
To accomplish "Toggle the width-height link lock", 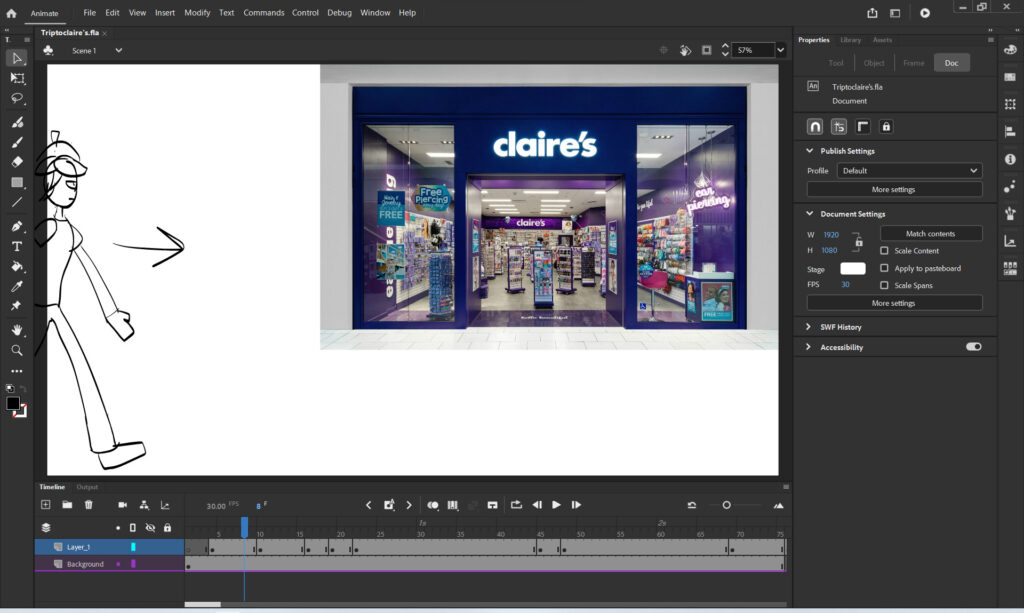I will [x=859, y=242].
